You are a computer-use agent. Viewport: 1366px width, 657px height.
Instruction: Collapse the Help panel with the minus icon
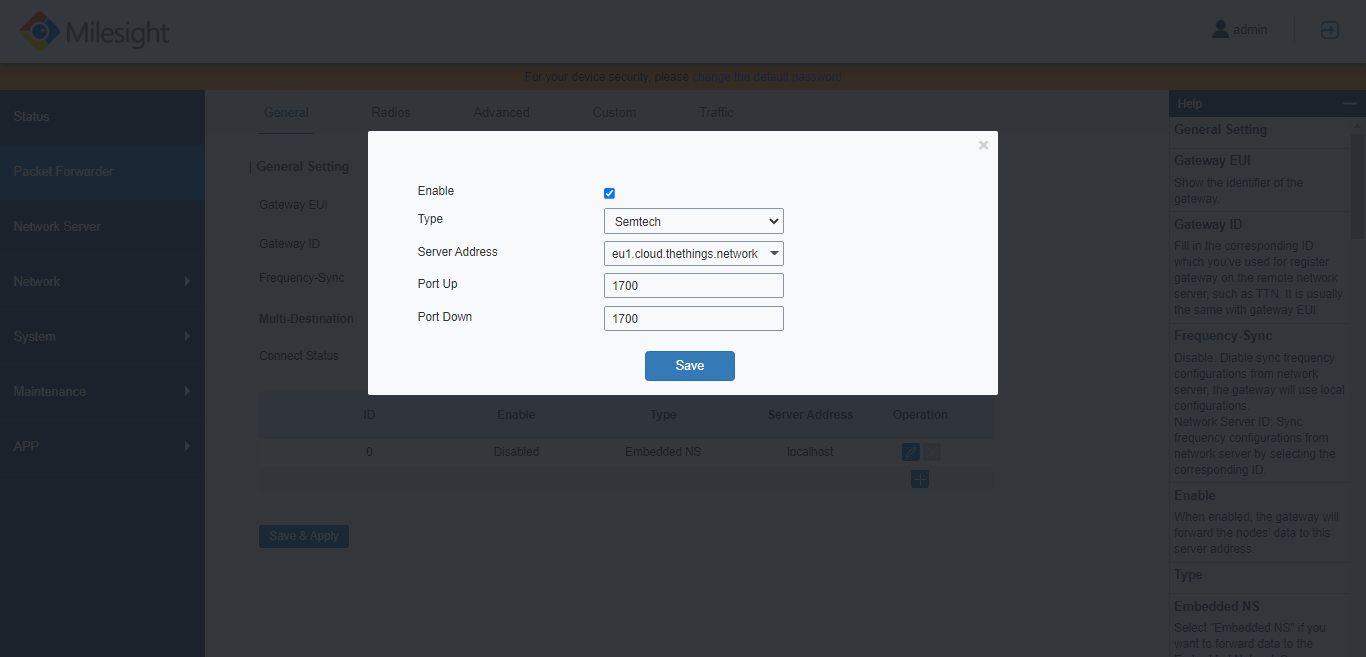[x=1349, y=103]
